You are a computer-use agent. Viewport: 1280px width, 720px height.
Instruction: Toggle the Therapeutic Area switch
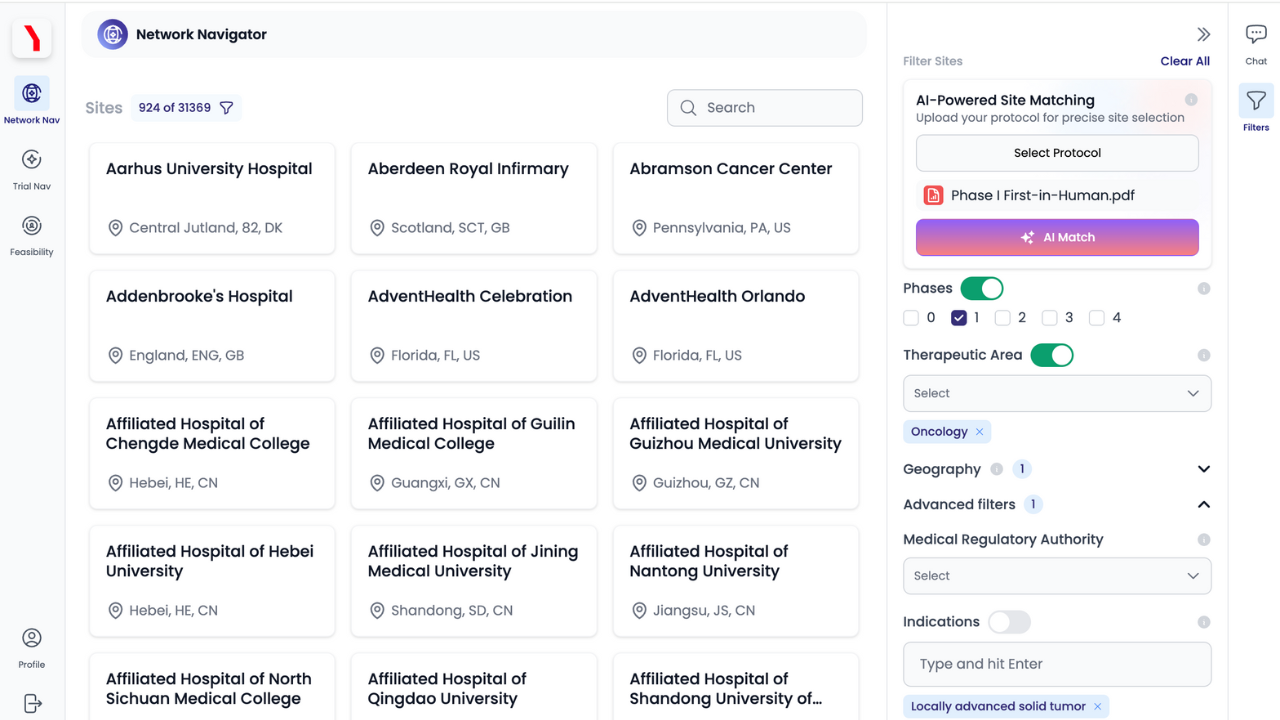(1052, 355)
